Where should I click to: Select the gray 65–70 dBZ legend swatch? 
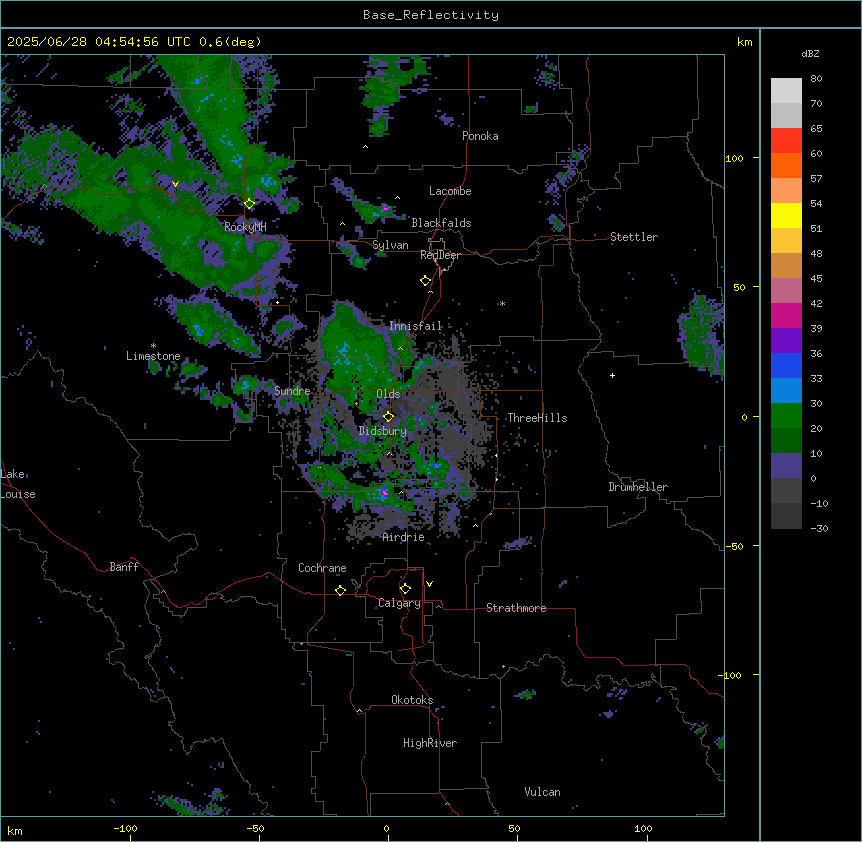tap(786, 115)
